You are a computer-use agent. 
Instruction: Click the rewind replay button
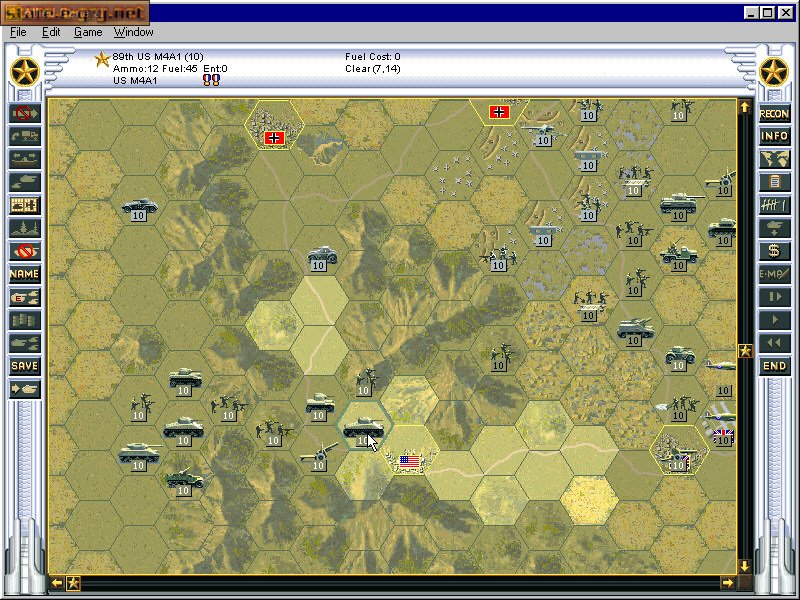tap(774, 343)
